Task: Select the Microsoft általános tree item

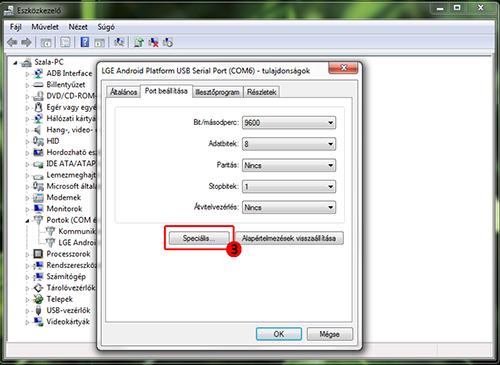Action: point(71,186)
